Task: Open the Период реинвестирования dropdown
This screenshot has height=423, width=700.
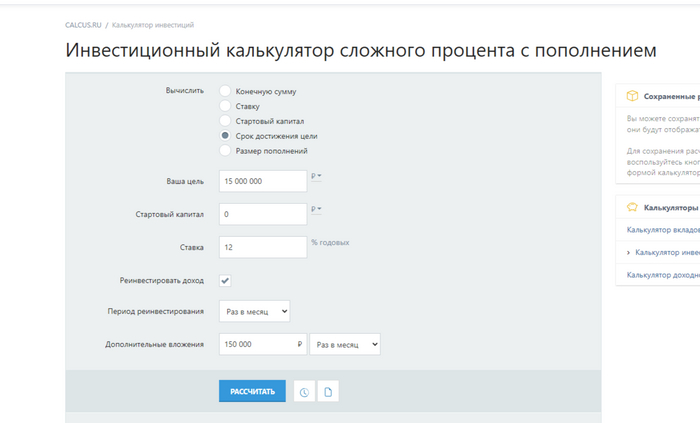Action: pos(254,312)
